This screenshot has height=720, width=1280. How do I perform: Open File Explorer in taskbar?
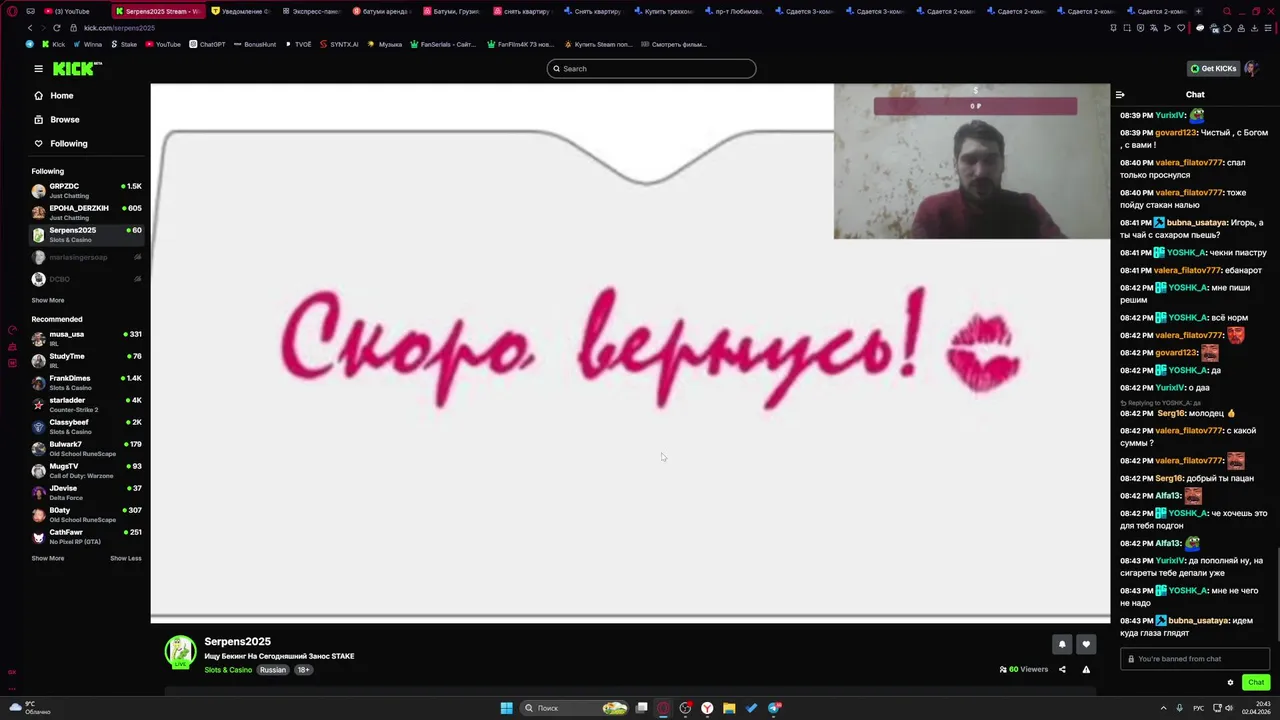click(x=730, y=708)
